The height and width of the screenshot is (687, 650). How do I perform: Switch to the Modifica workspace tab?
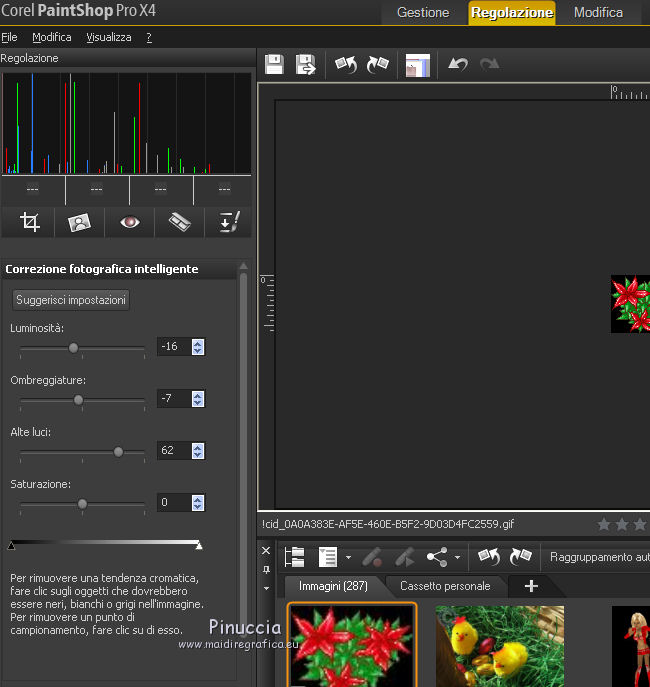coord(598,13)
